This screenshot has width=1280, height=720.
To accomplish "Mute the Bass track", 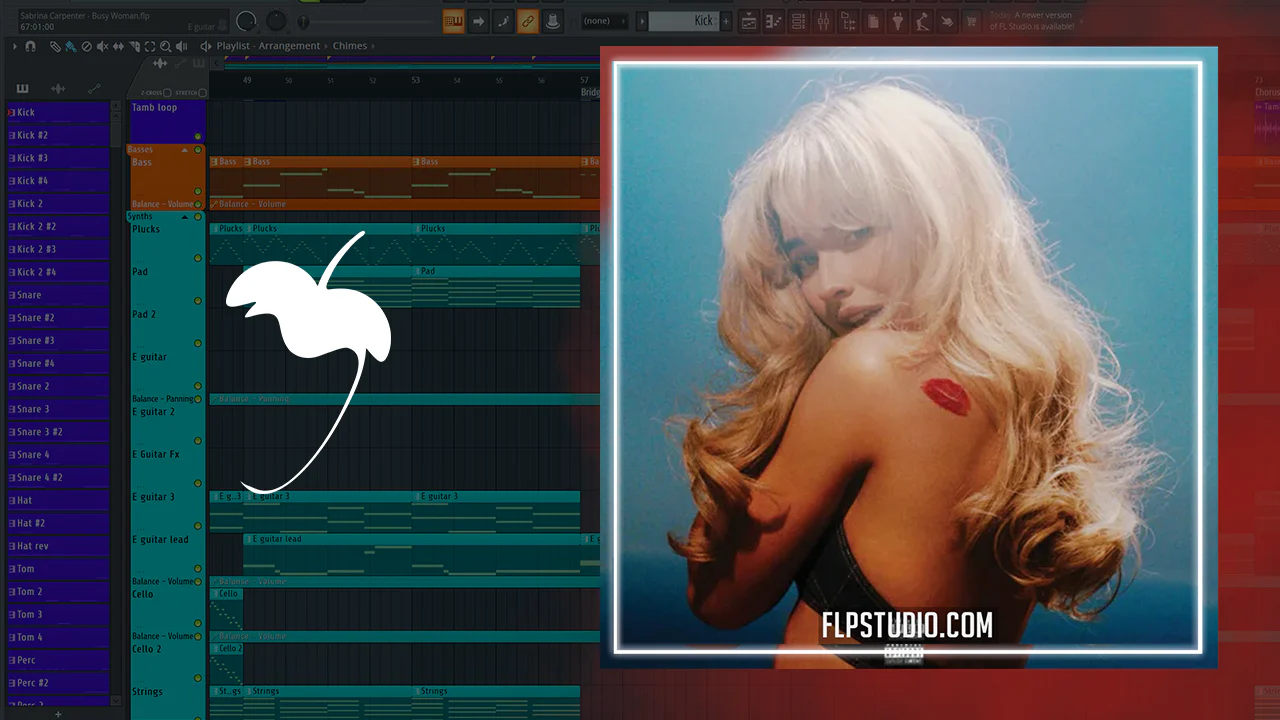I will coord(198,191).
